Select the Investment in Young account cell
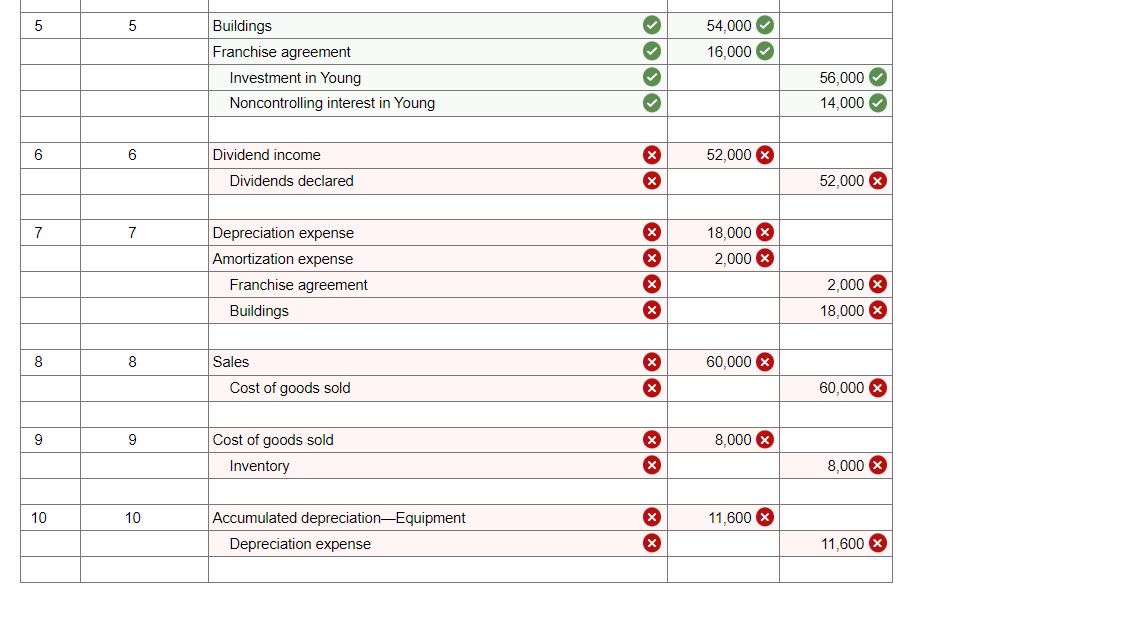 coord(437,78)
